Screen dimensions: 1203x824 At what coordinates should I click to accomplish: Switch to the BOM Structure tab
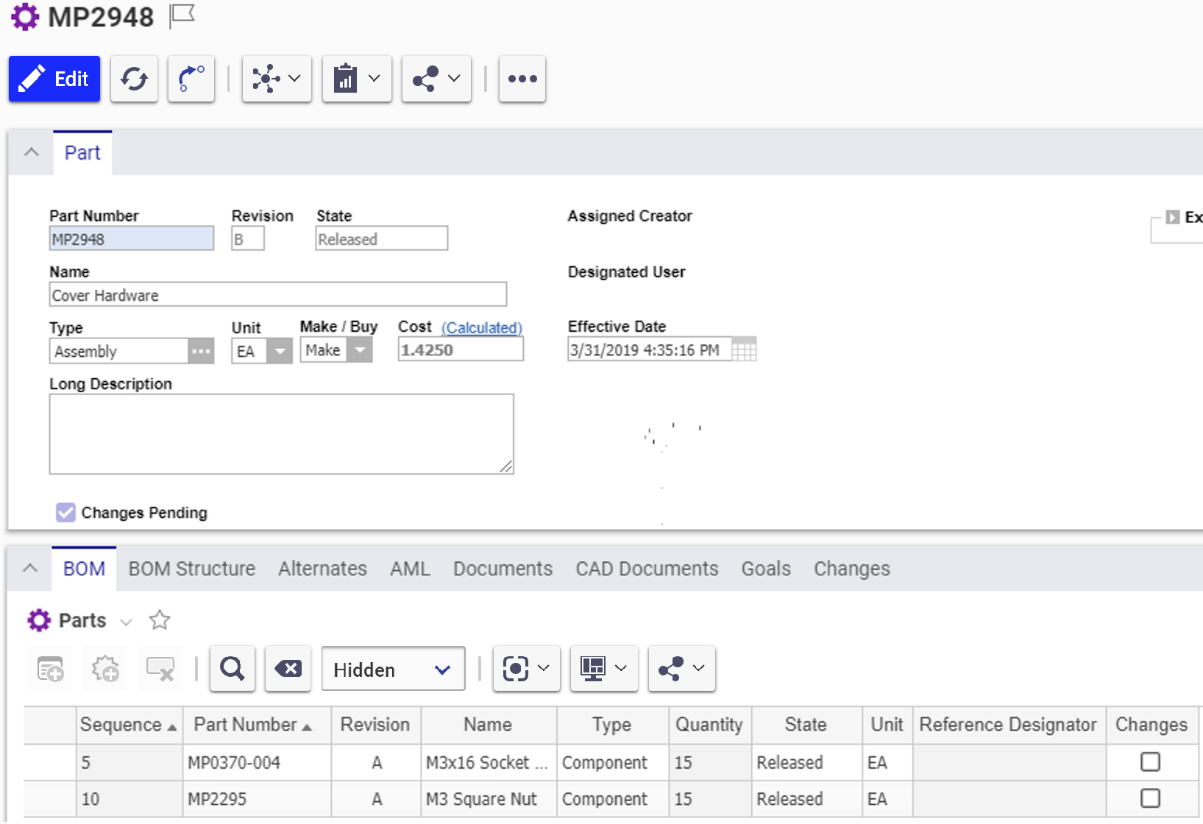coord(192,568)
